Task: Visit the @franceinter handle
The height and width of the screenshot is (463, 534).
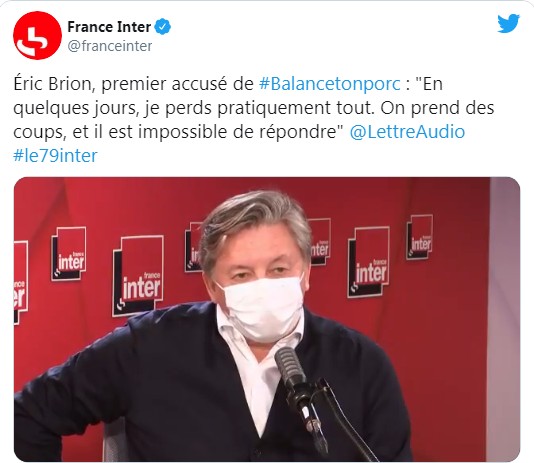Action: coord(110,46)
